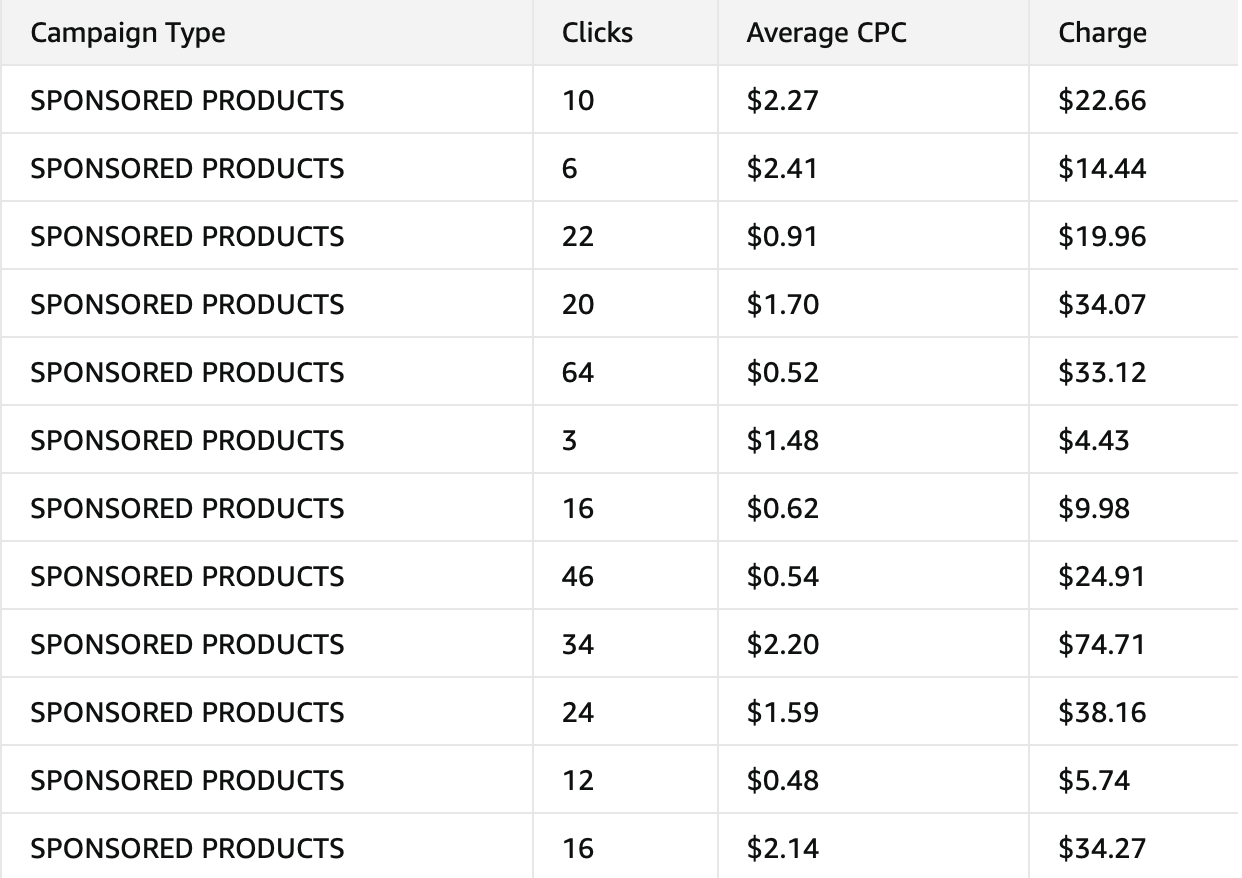Click the $4.43 charge cell
1242x878 pixels.
1093,441
